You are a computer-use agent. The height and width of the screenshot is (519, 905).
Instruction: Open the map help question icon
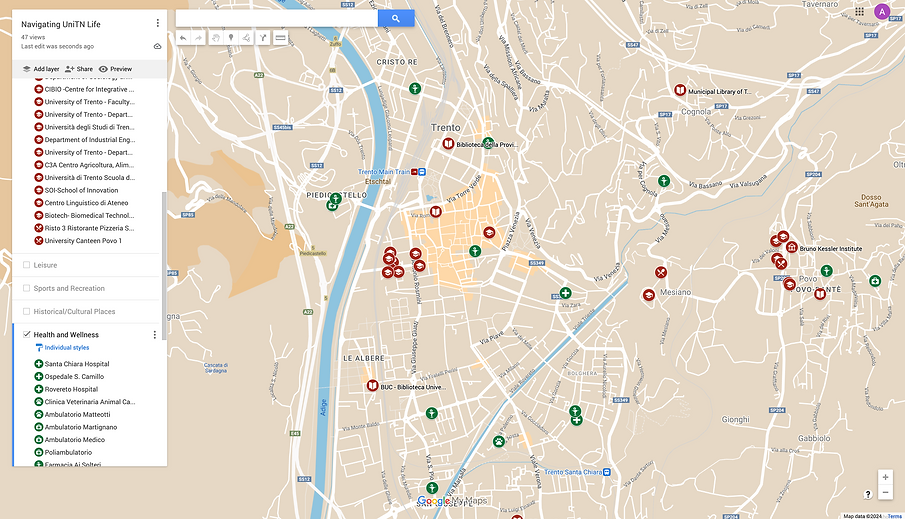[x=867, y=494]
